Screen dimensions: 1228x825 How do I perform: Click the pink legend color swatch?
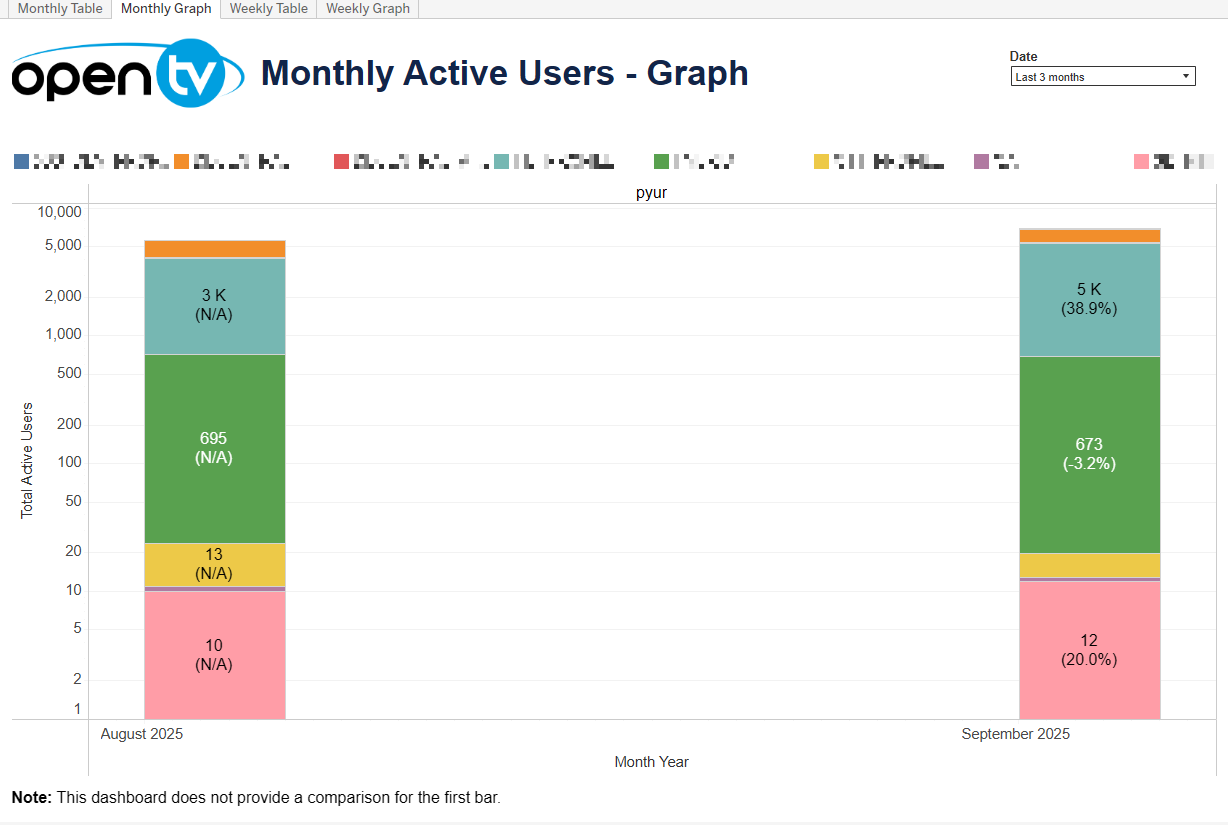tap(1142, 161)
